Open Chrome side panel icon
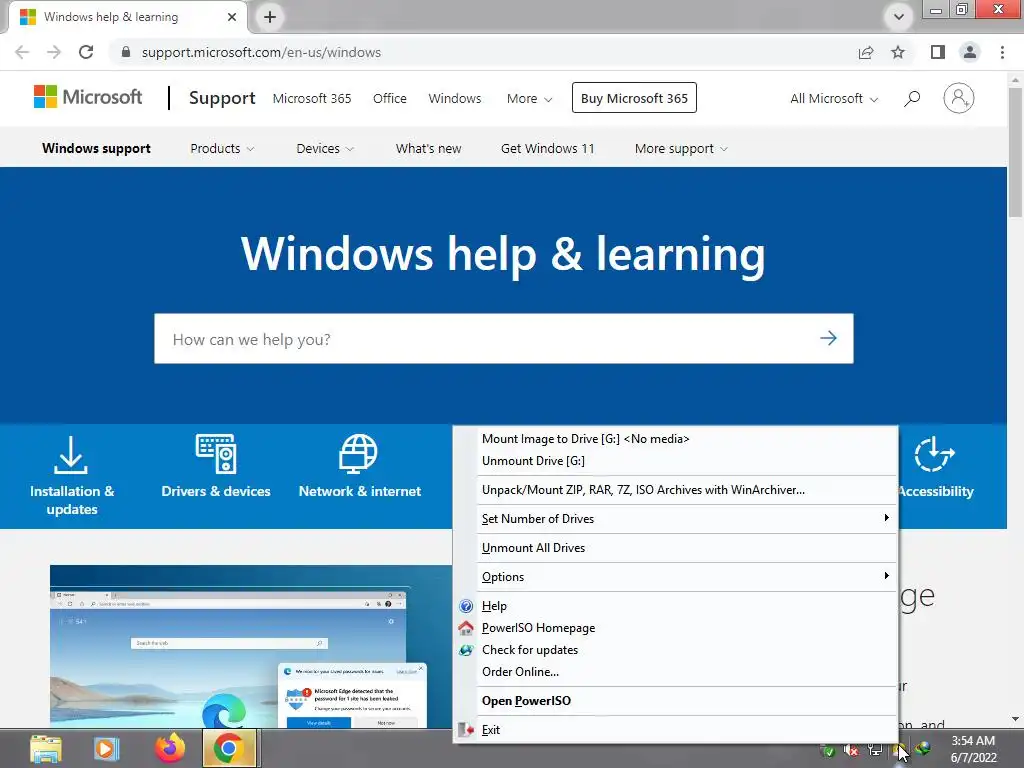 (x=938, y=52)
